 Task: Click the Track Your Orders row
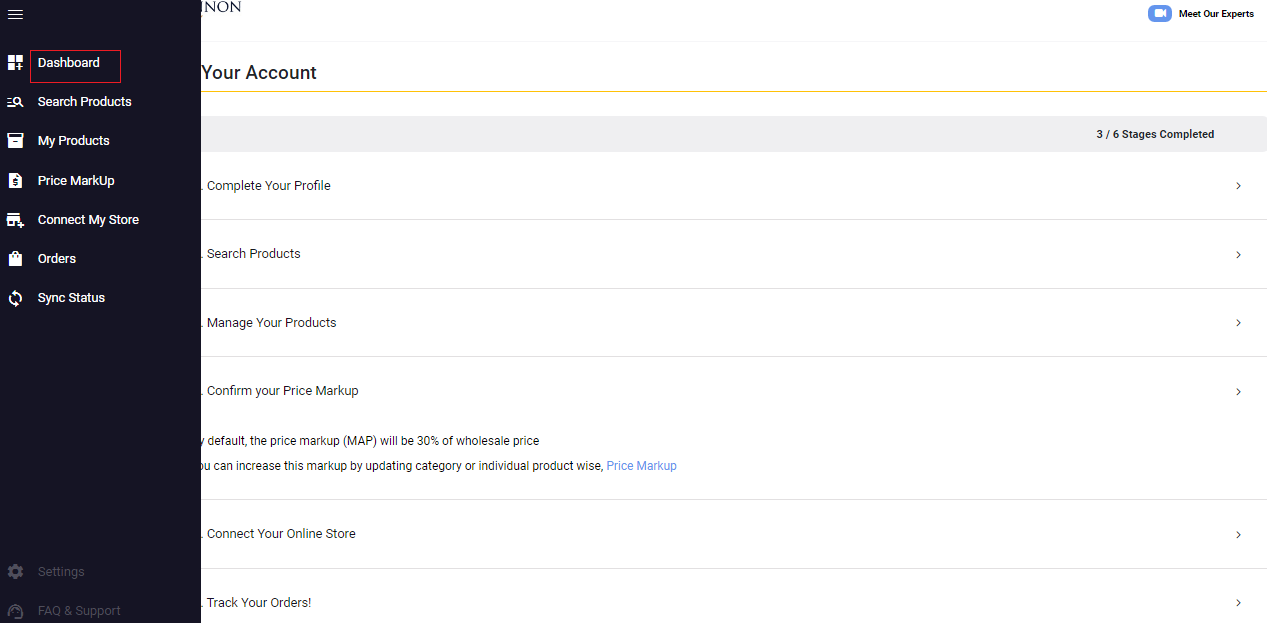700,602
